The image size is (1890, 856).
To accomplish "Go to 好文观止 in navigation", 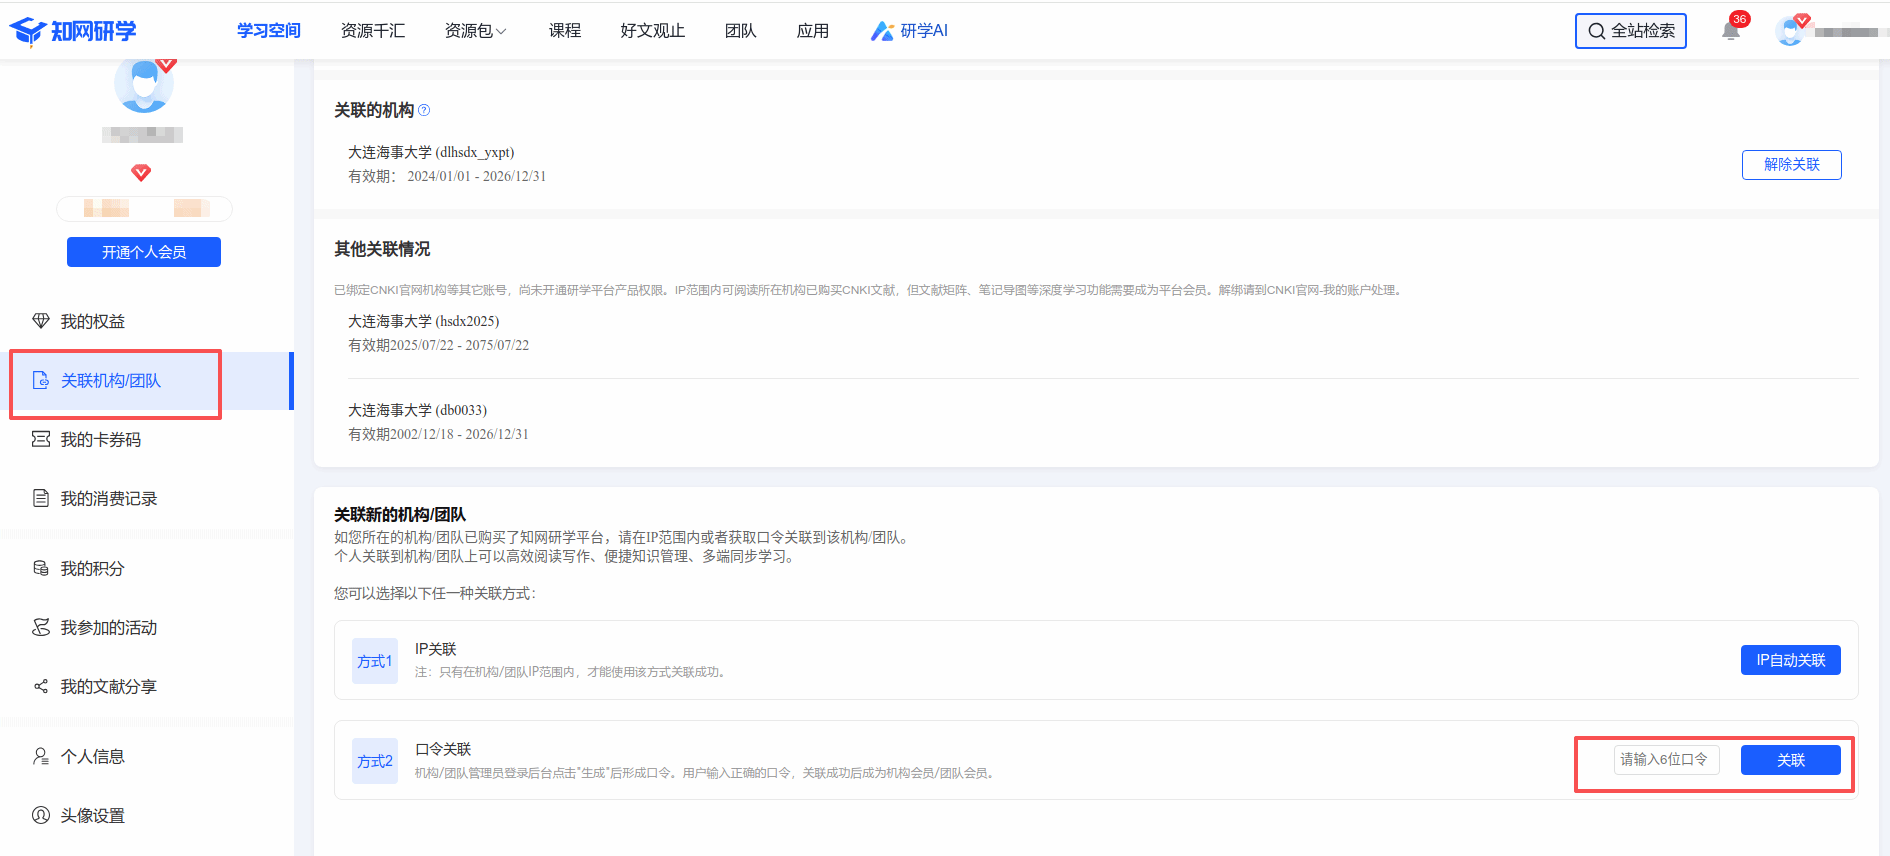I will [x=652, y=31].
